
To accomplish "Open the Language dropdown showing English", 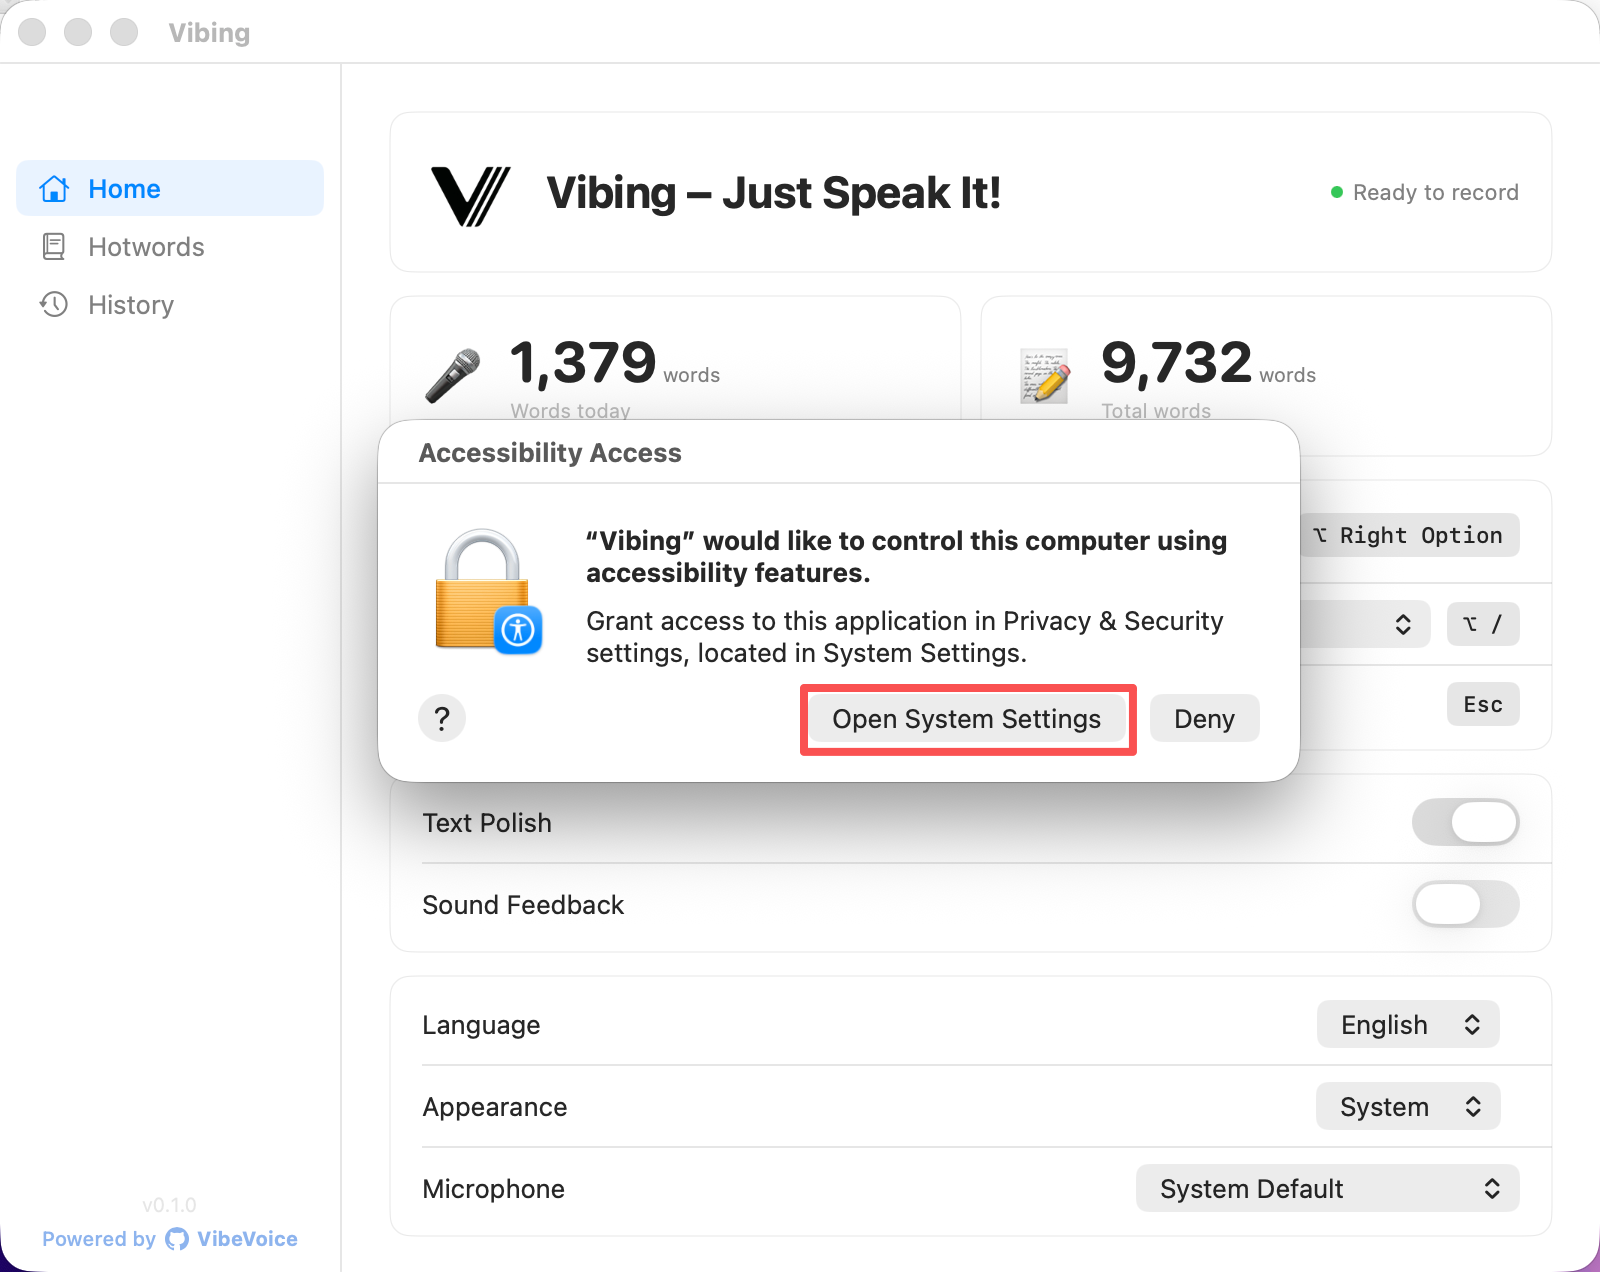I will coord(1407,1024).
